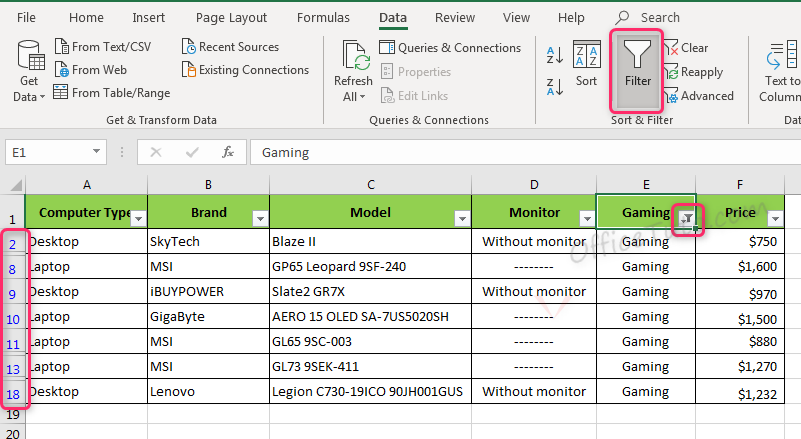Open the Formulas tab

[x=323, y=17]
